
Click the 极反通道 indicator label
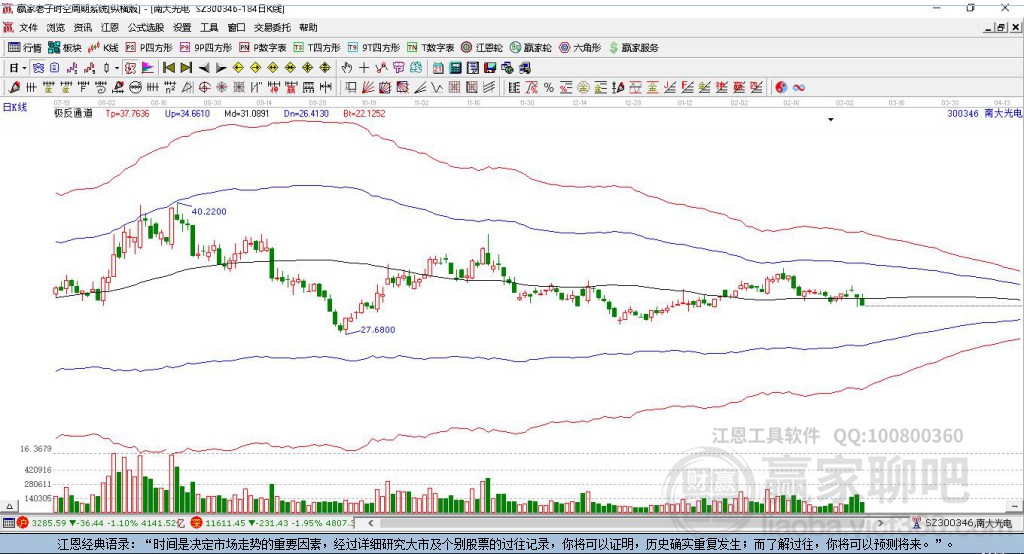[73, 113]
